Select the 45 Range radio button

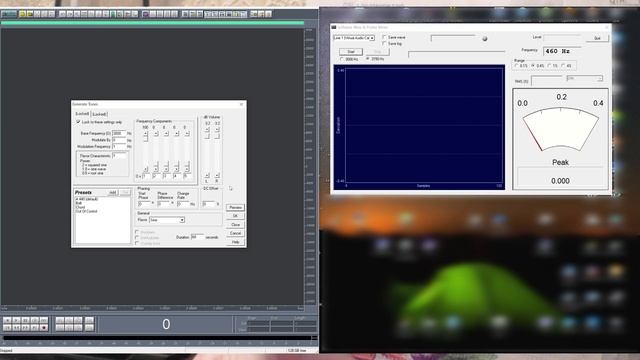(x=563, y=65)
